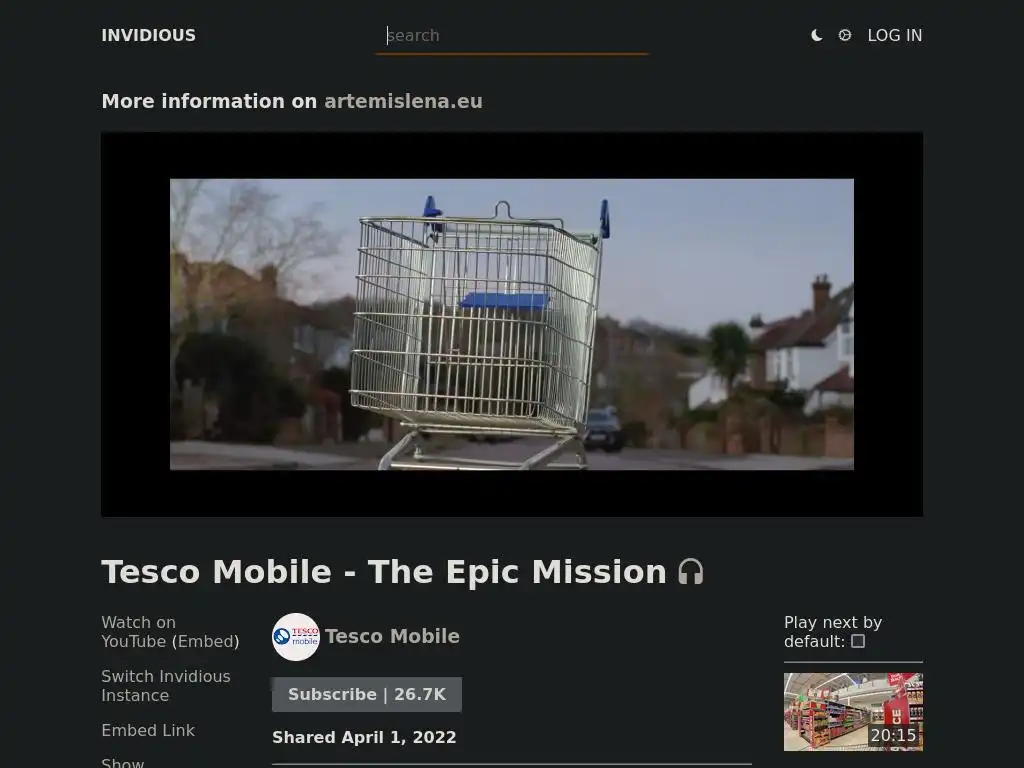Open Watch on YouTube link

coord(138,622)
